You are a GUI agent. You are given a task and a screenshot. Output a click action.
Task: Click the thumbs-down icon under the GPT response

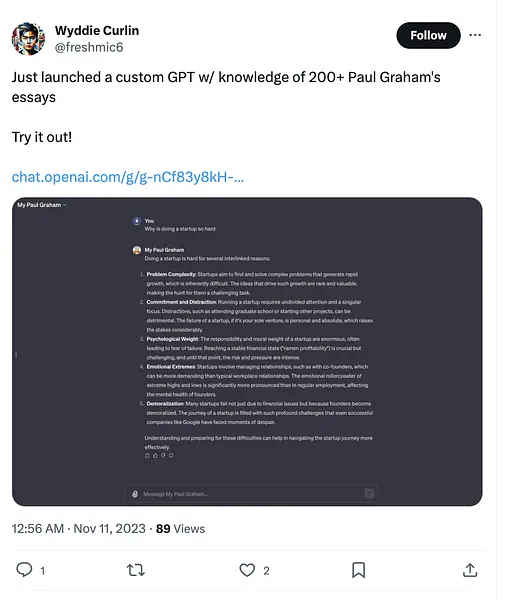point(163,455)
